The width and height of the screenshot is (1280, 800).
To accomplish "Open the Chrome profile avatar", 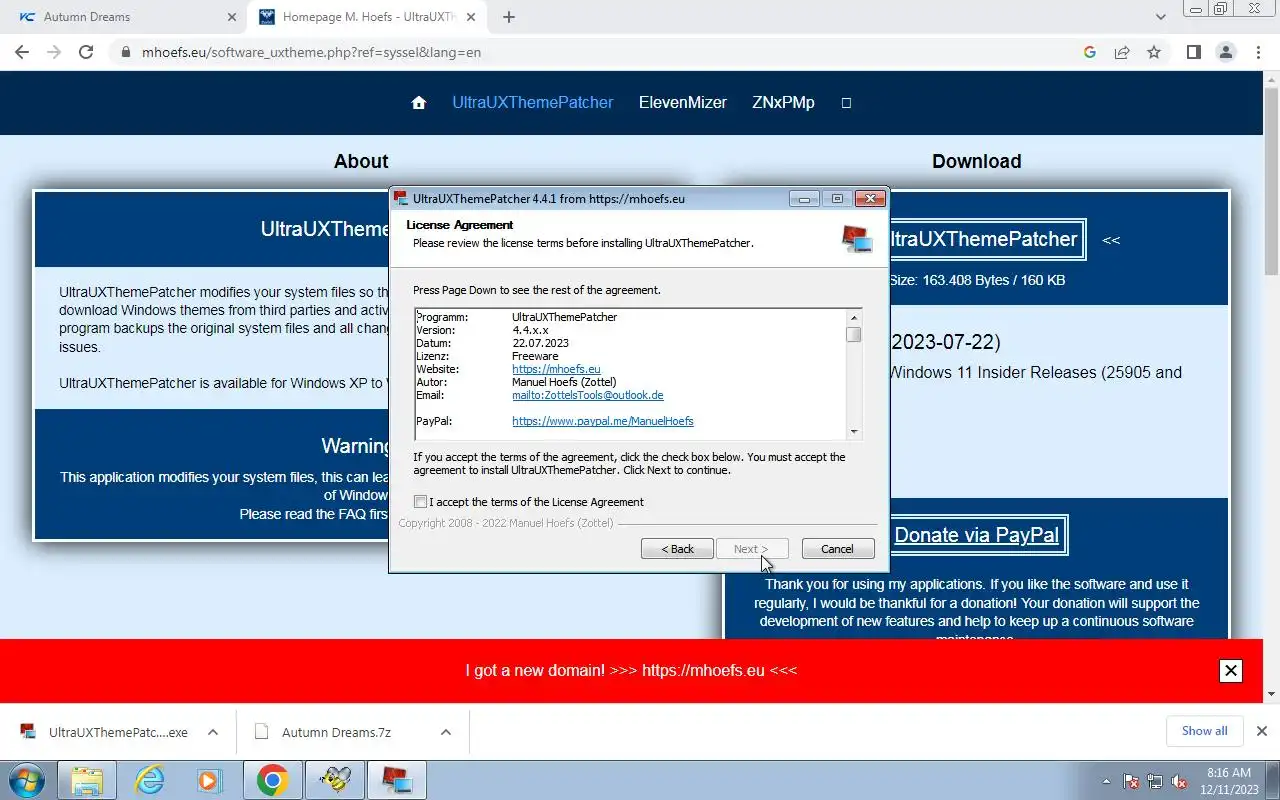I will [x=1225, y=52].
